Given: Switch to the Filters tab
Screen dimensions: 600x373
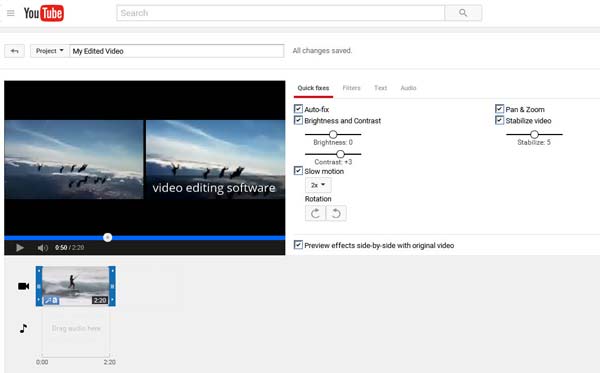Looking at the screenshot, I should click(351, 88).
